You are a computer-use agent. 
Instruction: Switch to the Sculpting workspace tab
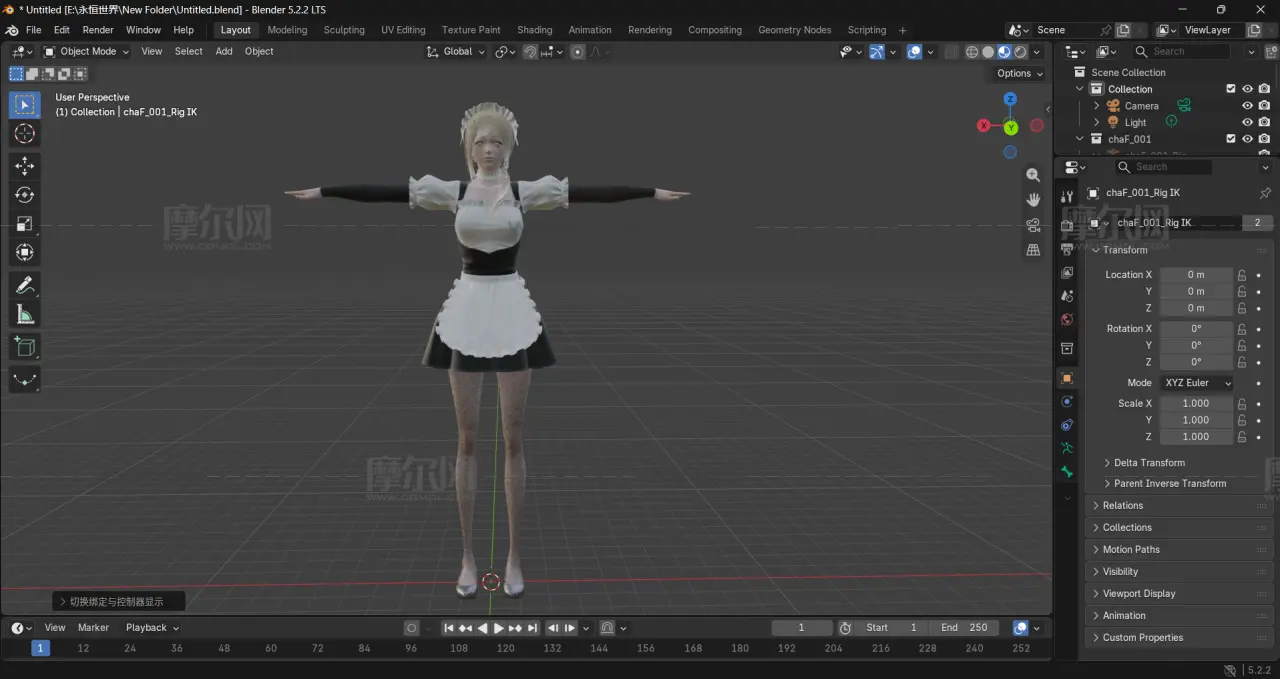click(344, 30)
